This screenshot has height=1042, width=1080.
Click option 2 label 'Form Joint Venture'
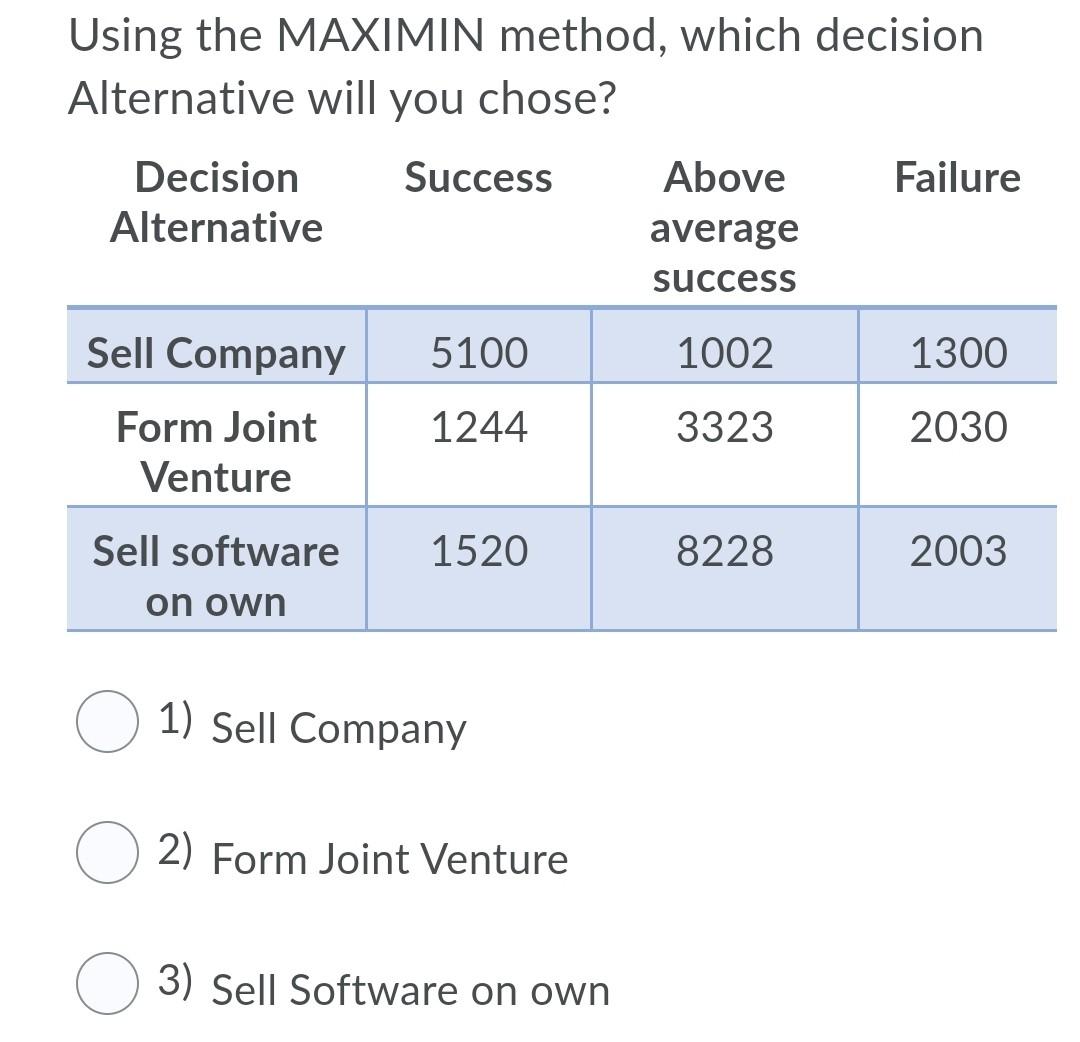(390, 858)
